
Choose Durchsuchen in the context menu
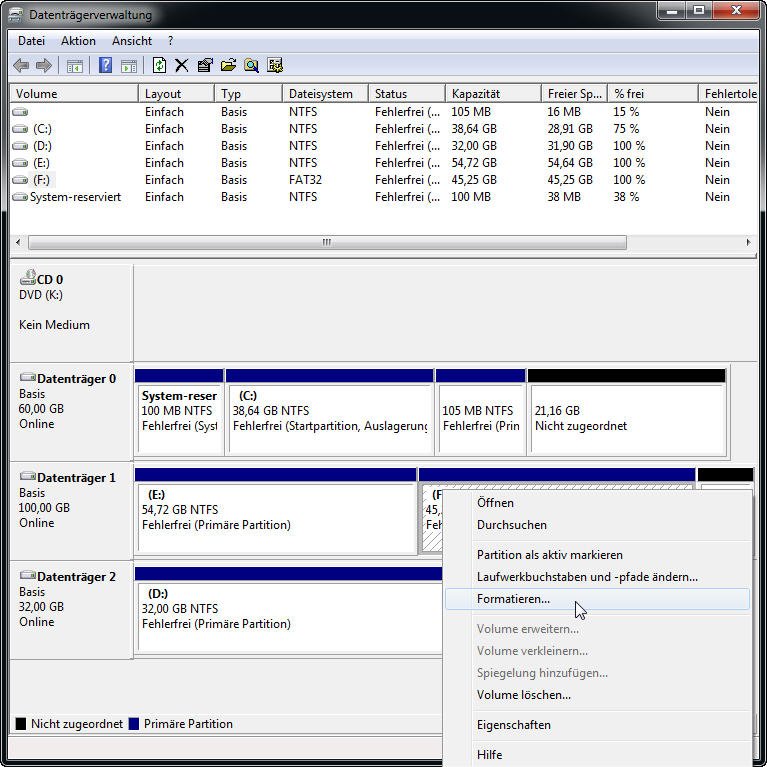(x=597, y=525)
